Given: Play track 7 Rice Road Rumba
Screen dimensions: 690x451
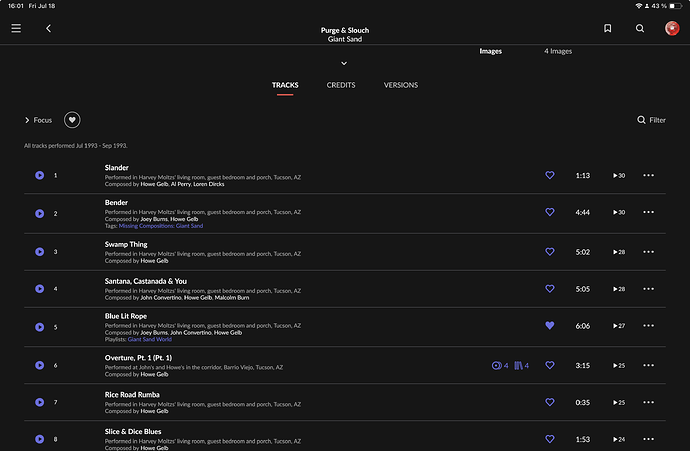Looking at the screenshot, I should coord(40,403).
